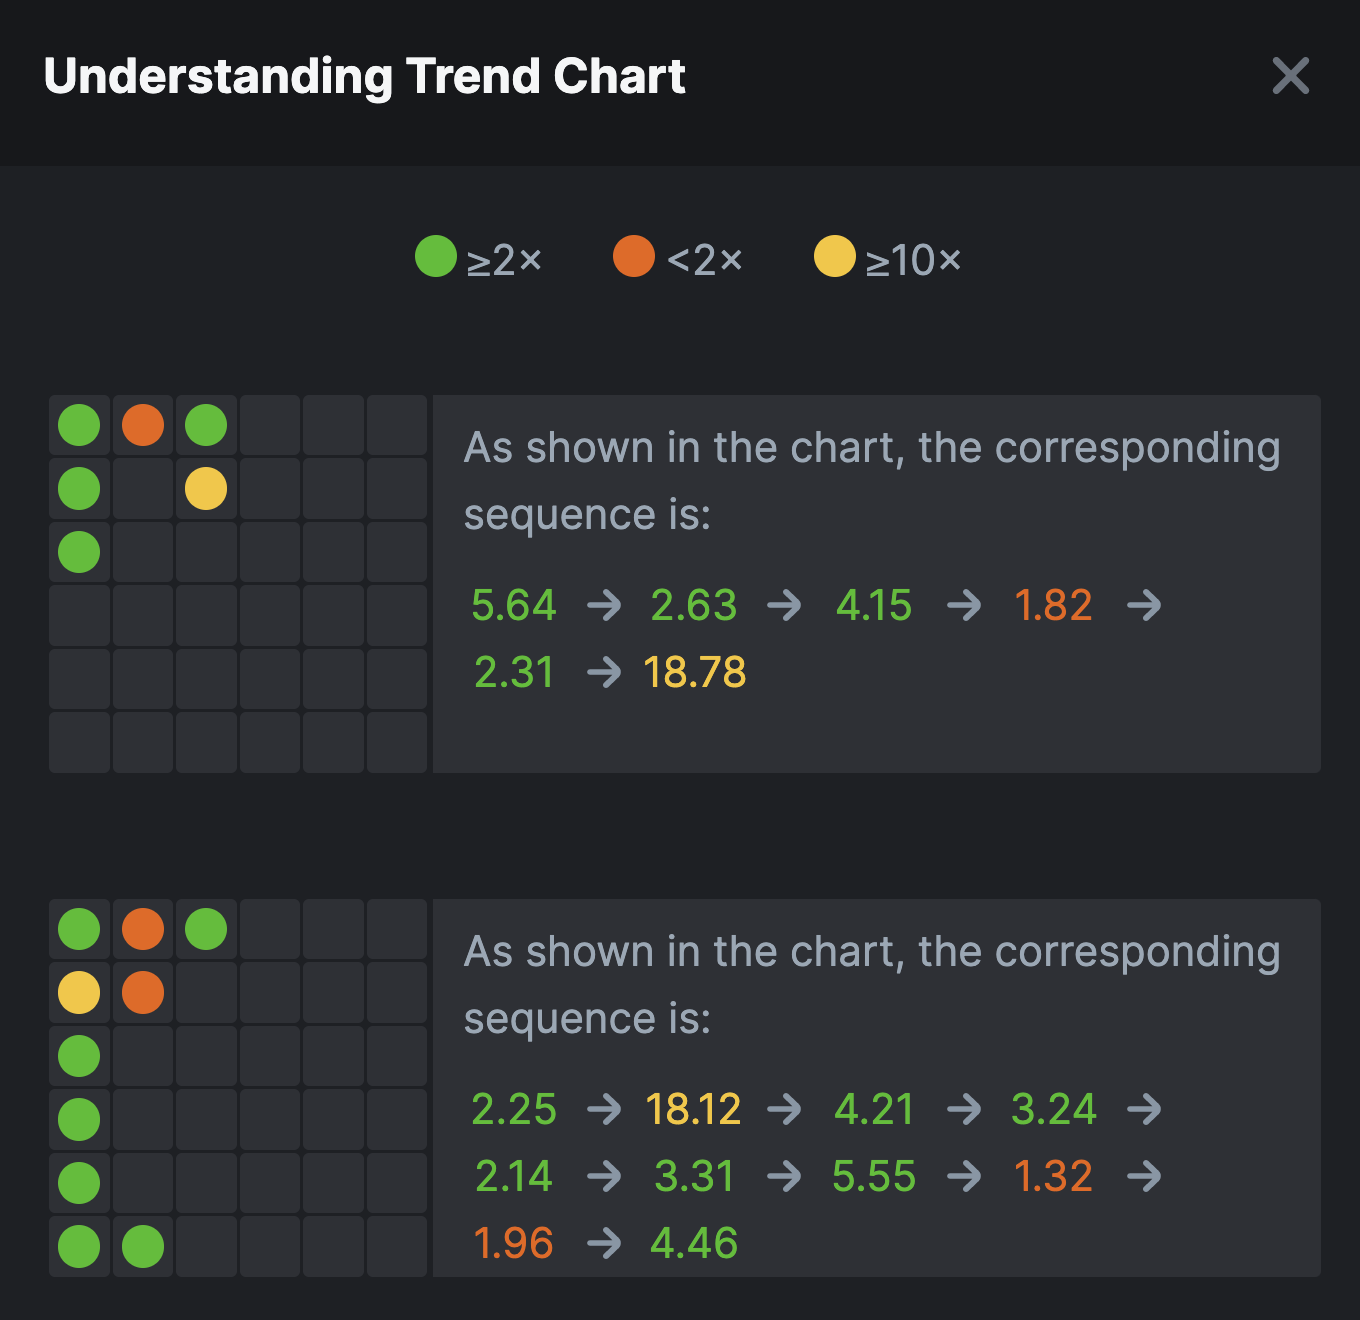Click the orange <2× legend dot
The height and width of the screenshot is (1320, 1360).
[634, 256]
